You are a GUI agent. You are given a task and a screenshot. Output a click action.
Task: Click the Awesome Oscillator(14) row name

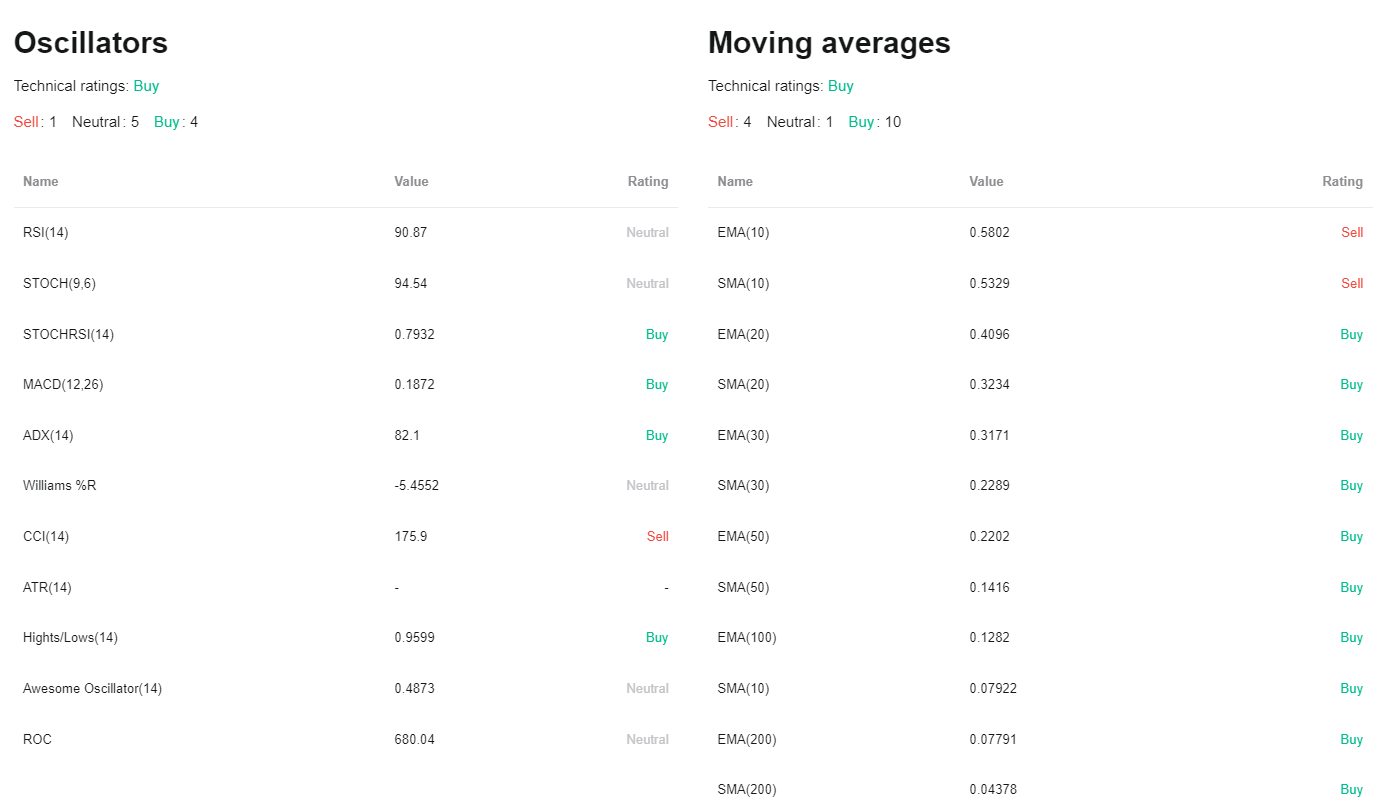point(92,689)
